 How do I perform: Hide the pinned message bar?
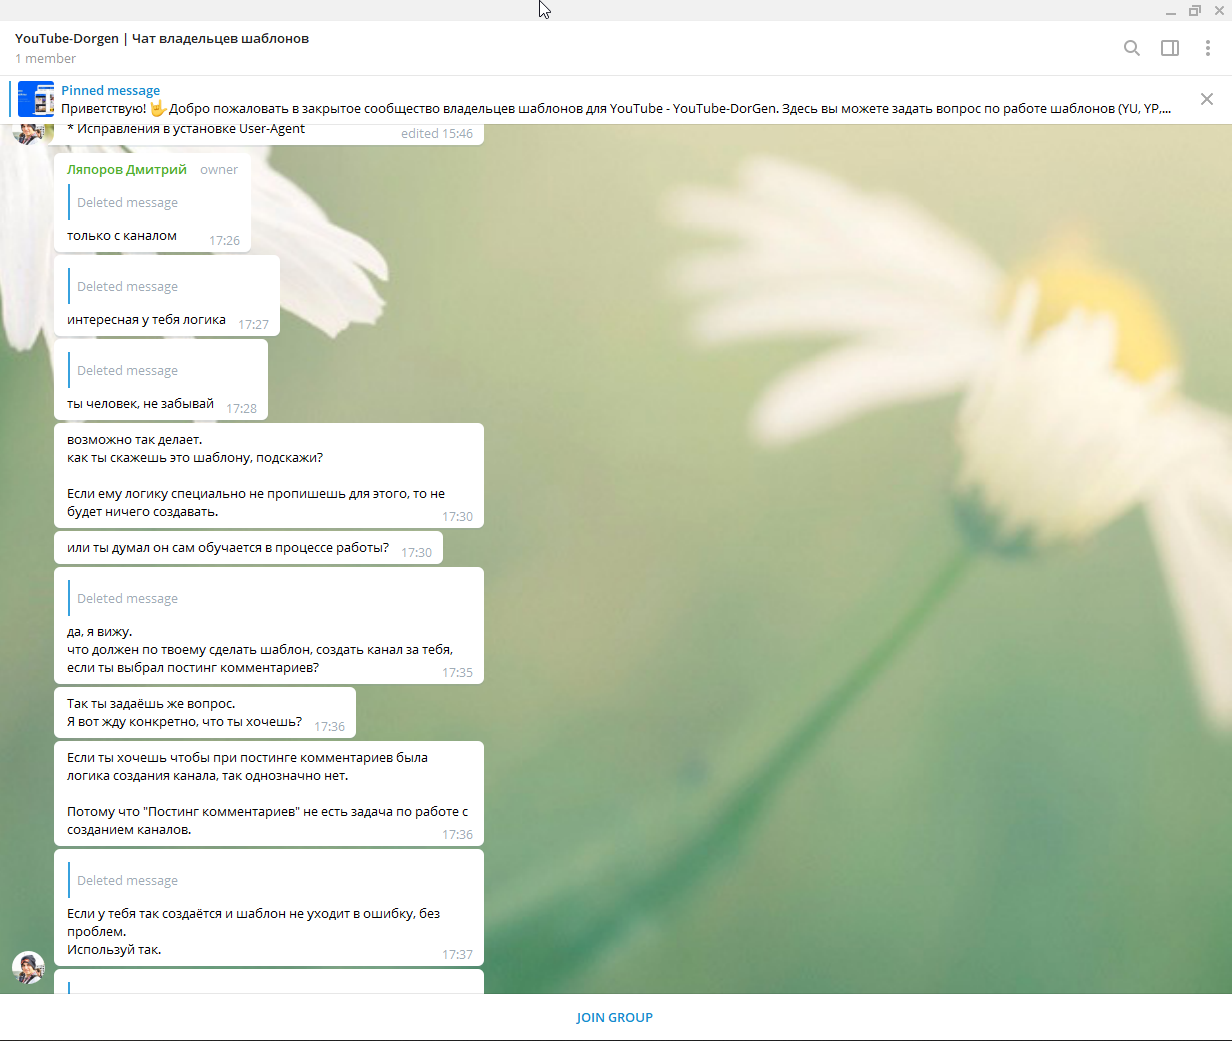pyautogui.click(x=1207, y=99)
